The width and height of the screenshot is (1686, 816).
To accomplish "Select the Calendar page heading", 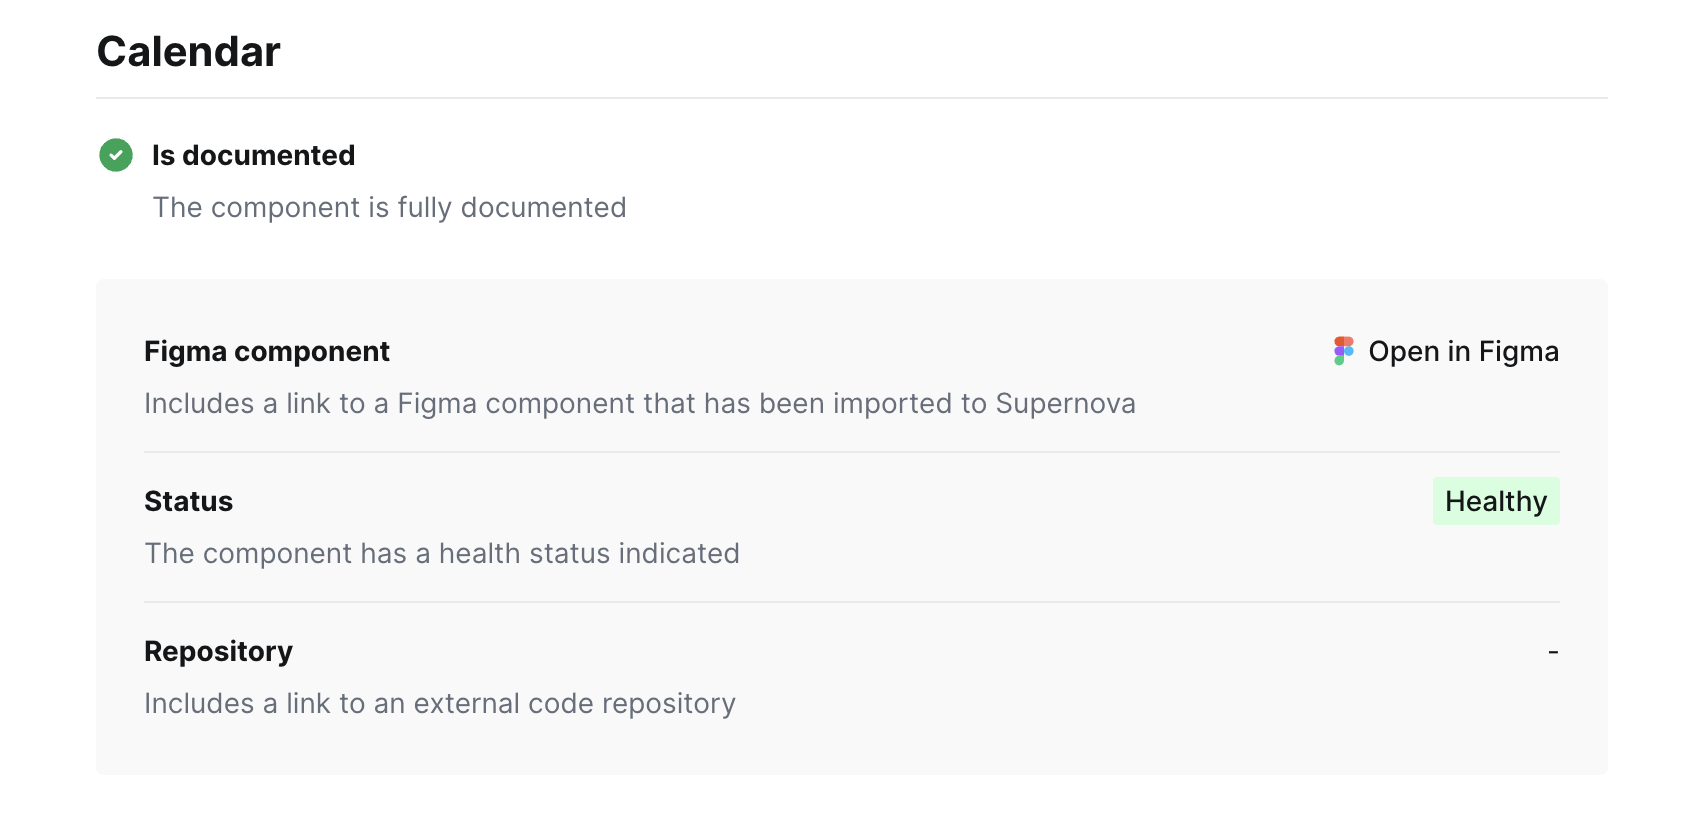I will 188,52.
